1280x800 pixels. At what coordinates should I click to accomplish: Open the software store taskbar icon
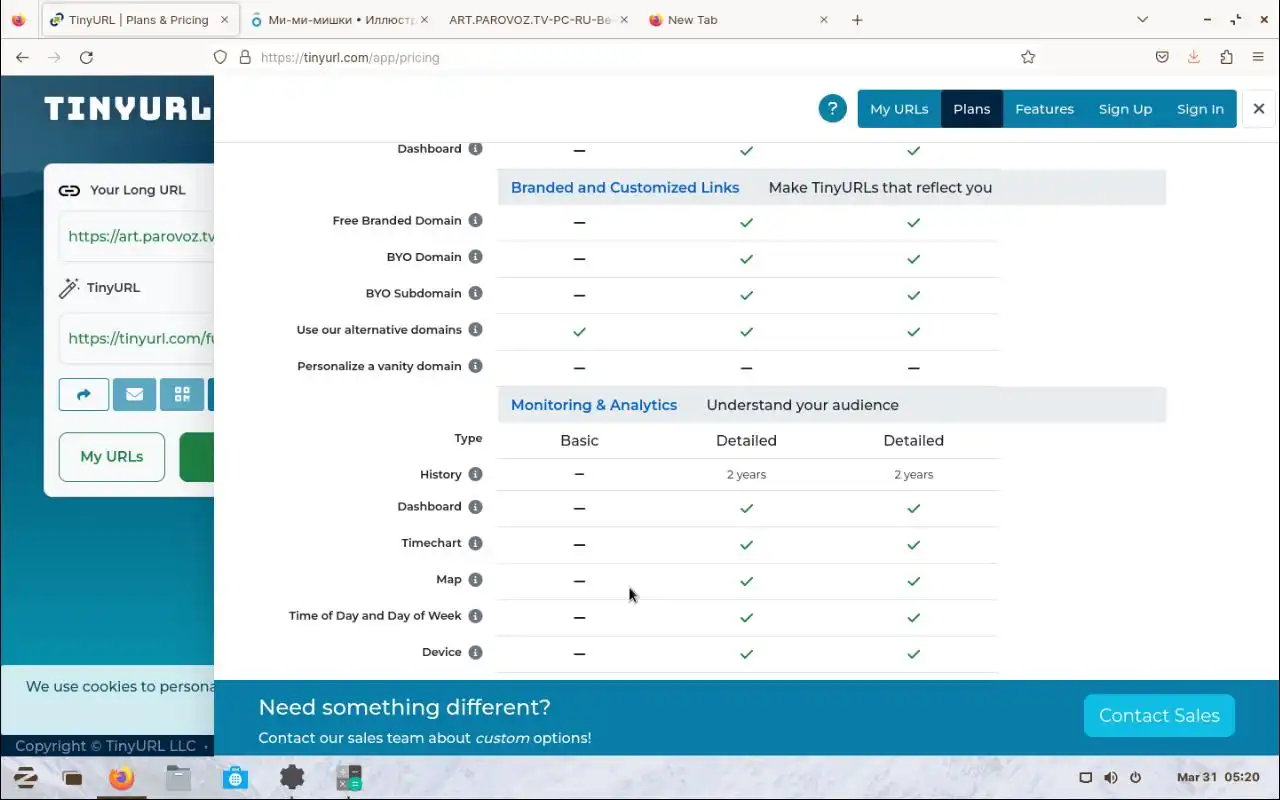[235, 777]
